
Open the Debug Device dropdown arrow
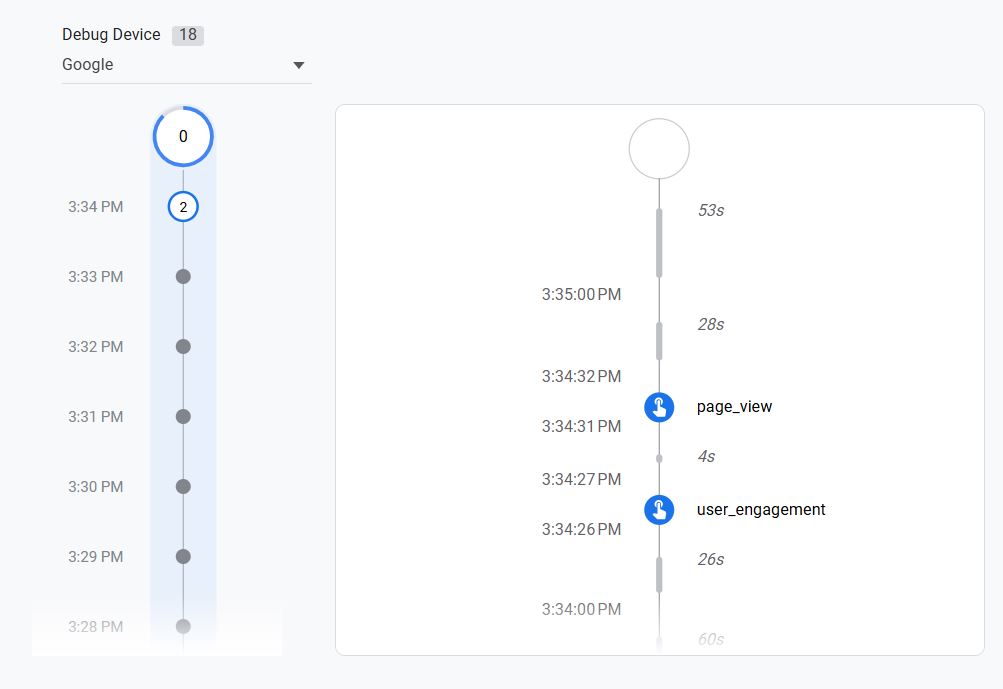[298, 66]
